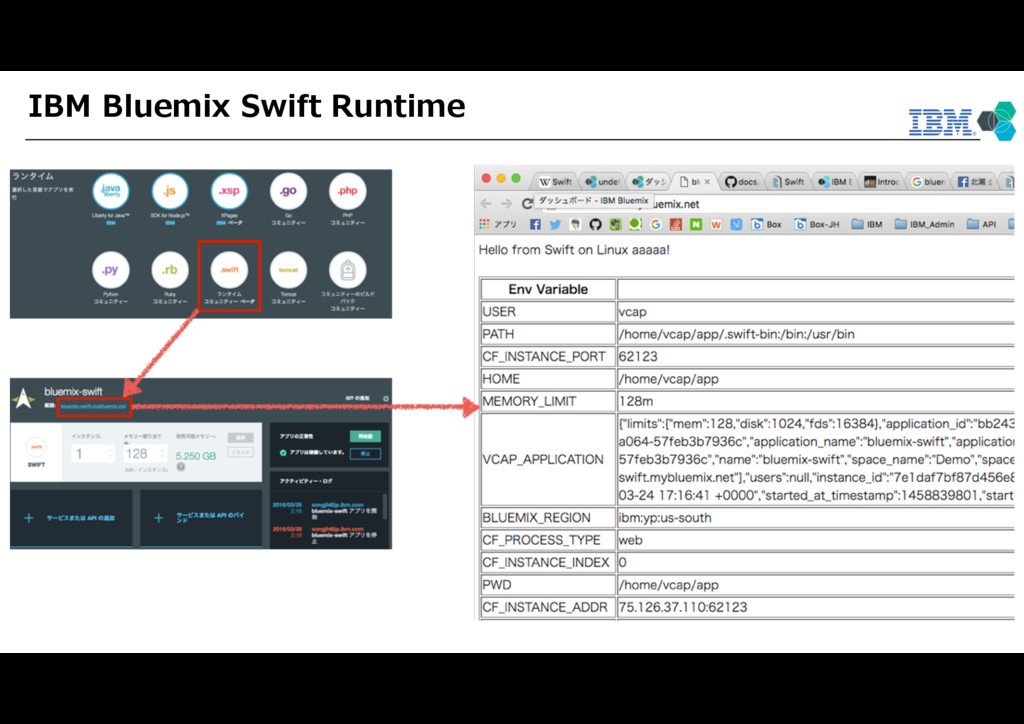Click the リセット reset button
Screen dimensions: 1024x724
pyautogui.click(x=240, y=452)
